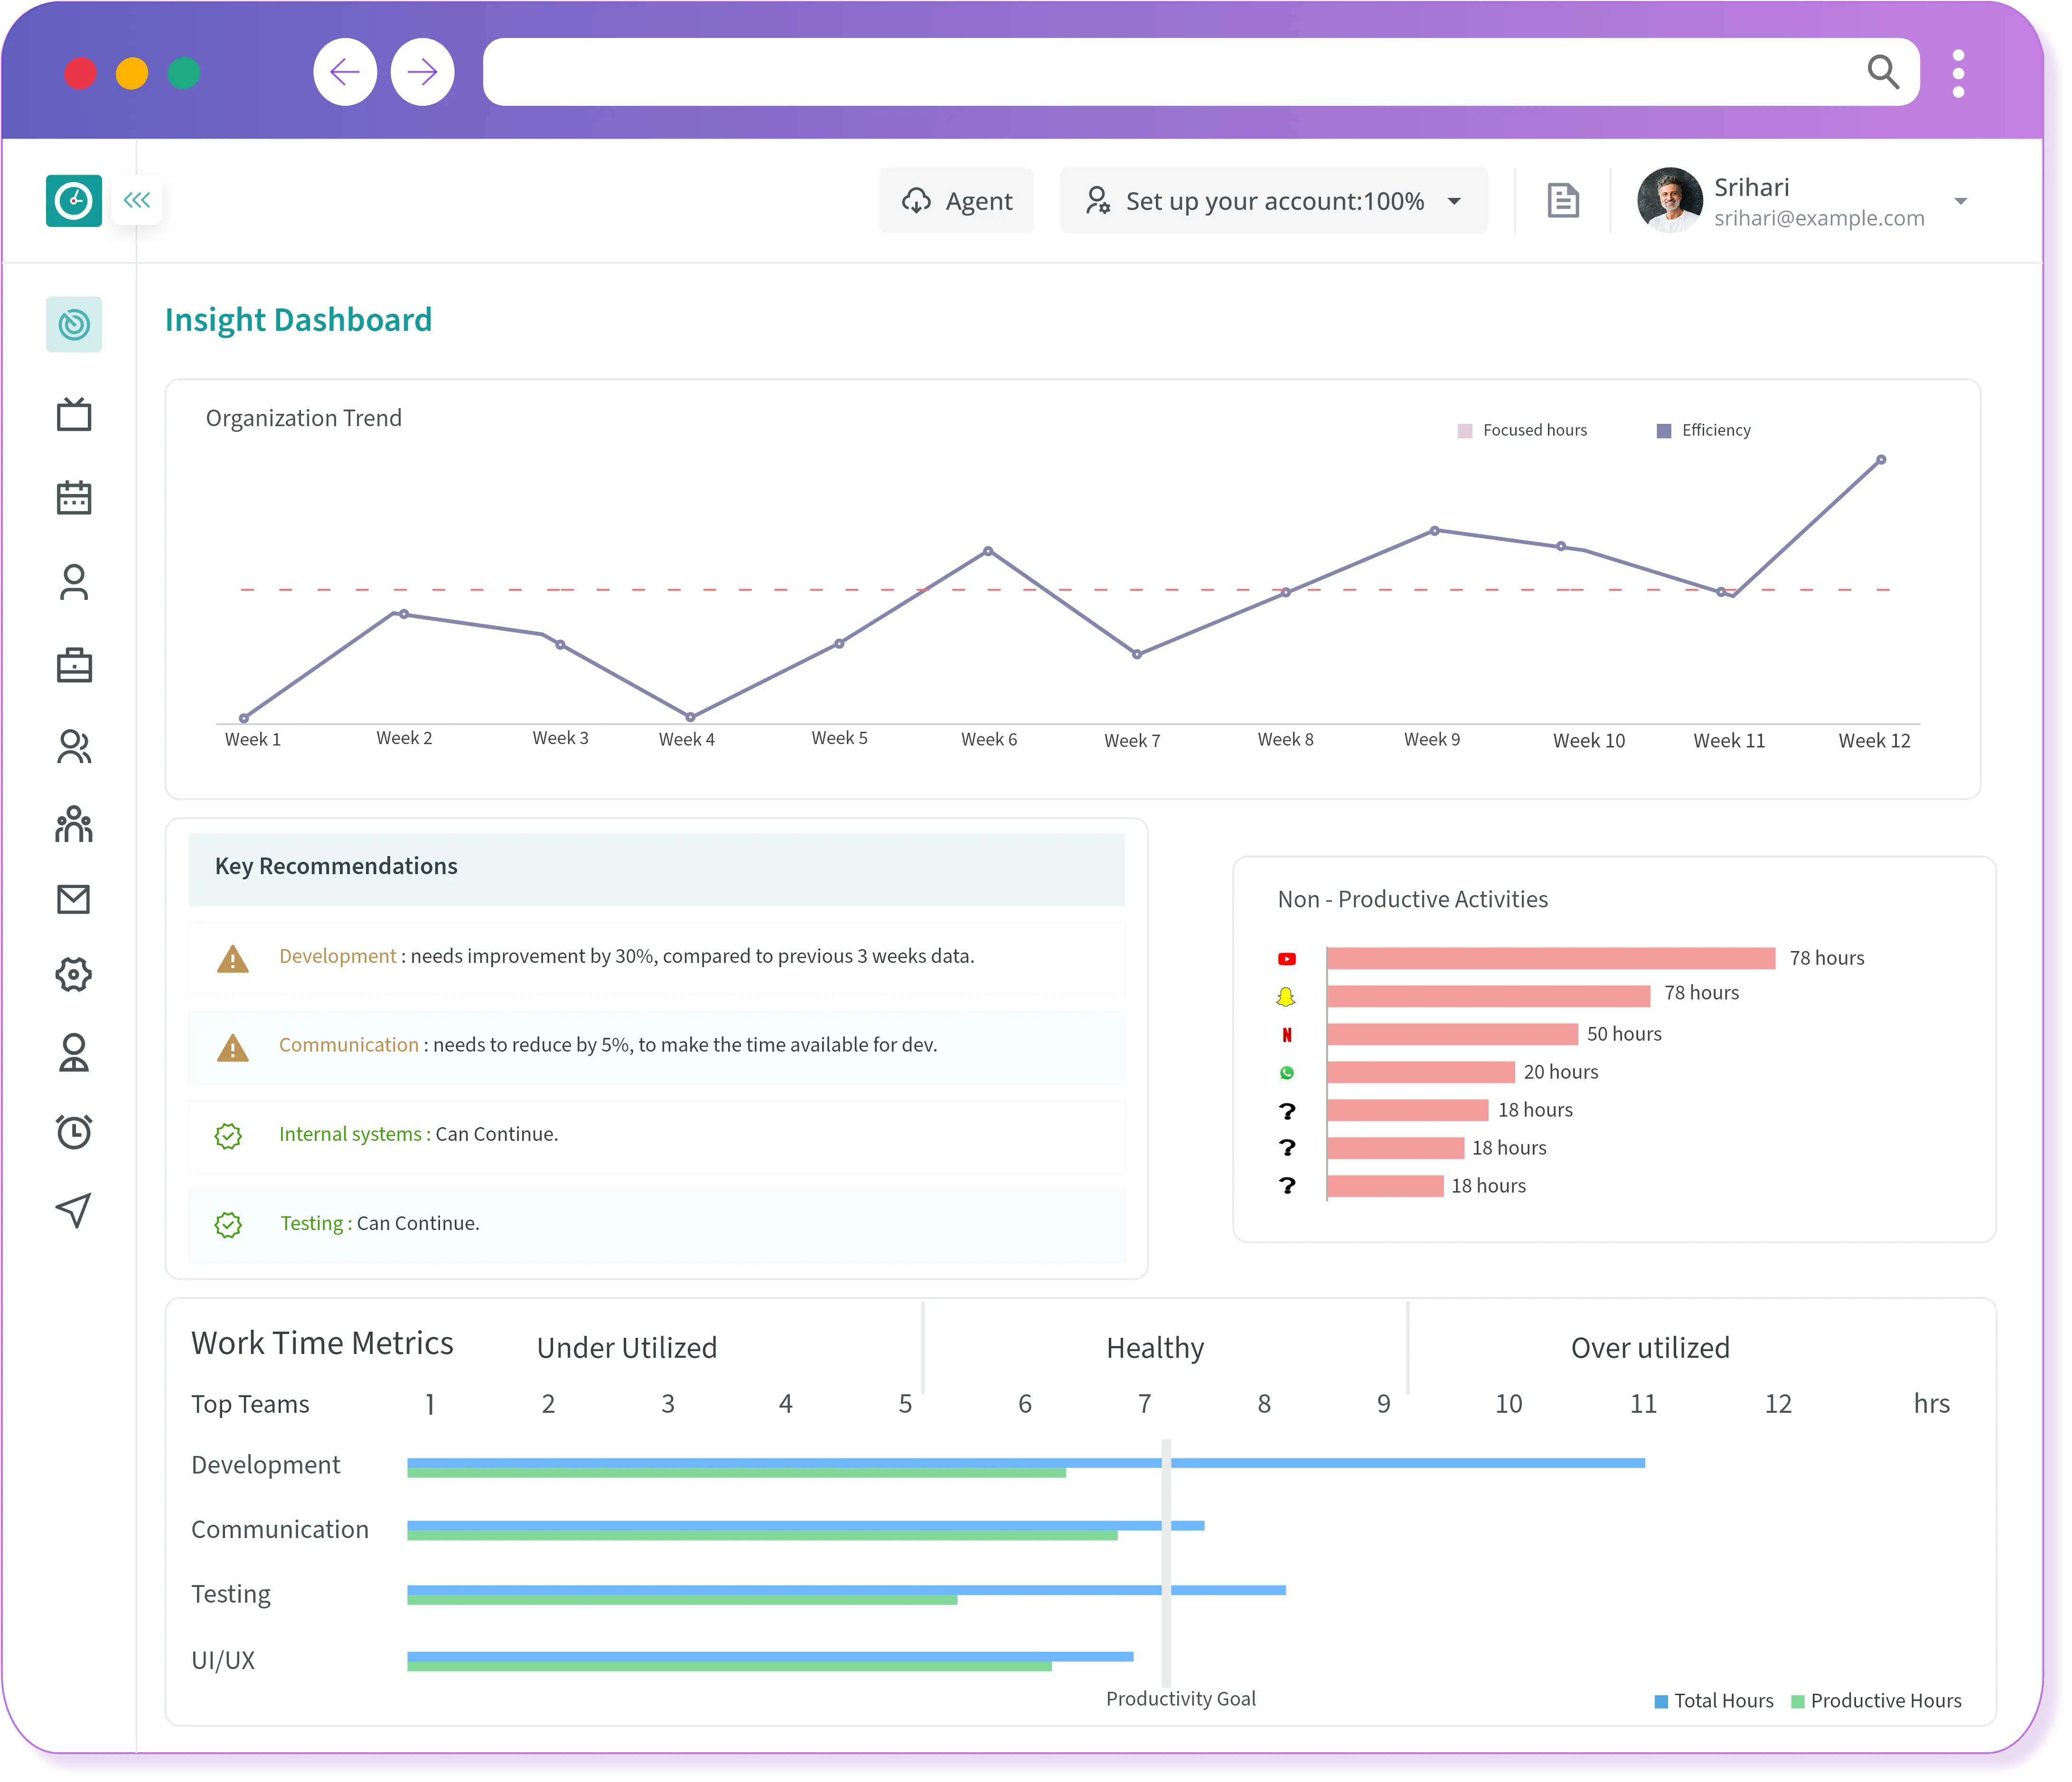Screen dimensions: 2072x1782
Task: Expand the Srihari user menu arrow
Action: [x=1961, y=202]
